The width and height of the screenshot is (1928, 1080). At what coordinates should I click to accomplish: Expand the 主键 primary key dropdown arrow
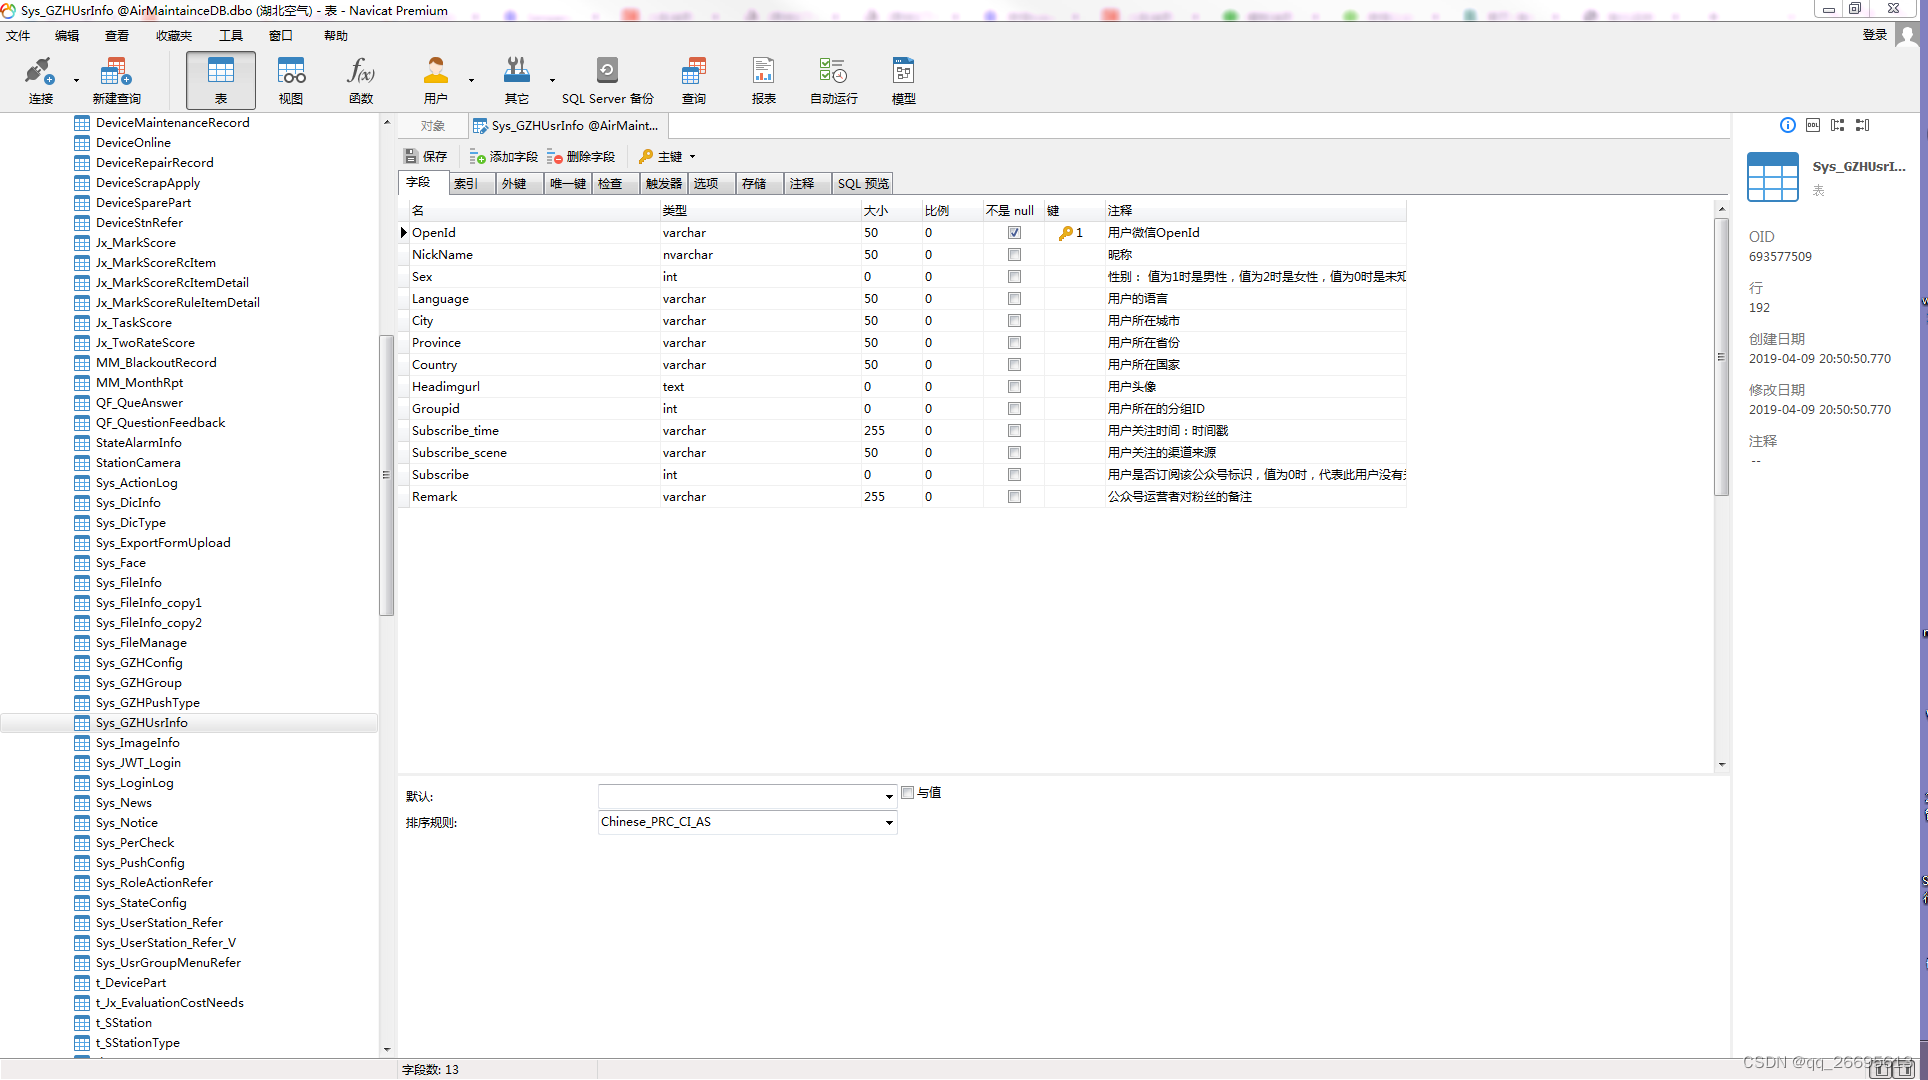point(692,157)
